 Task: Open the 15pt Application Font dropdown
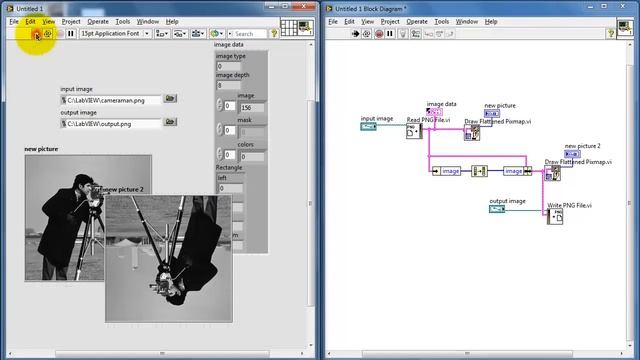coord(115,34)
